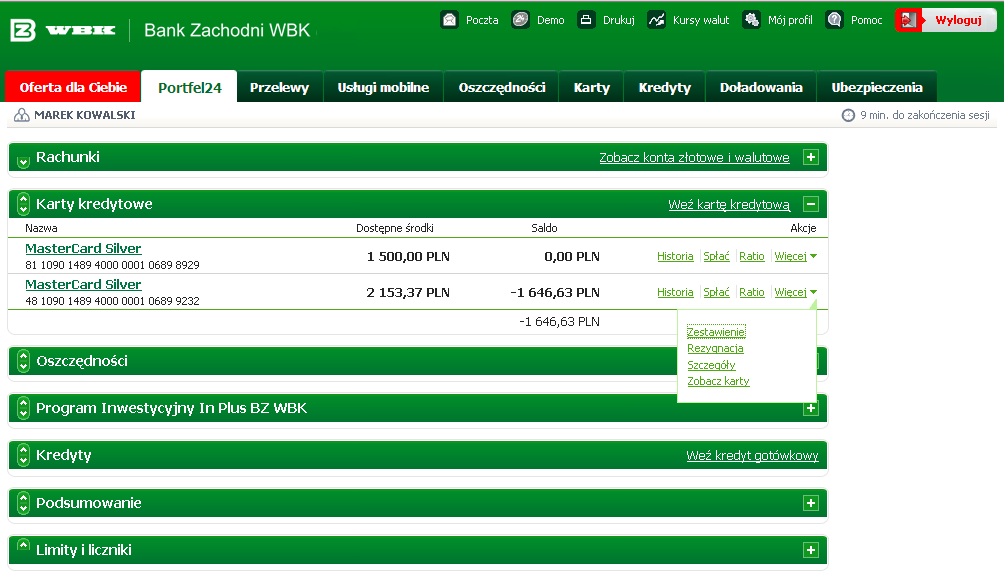View Historia for card ending 9232

pos(675,292)
